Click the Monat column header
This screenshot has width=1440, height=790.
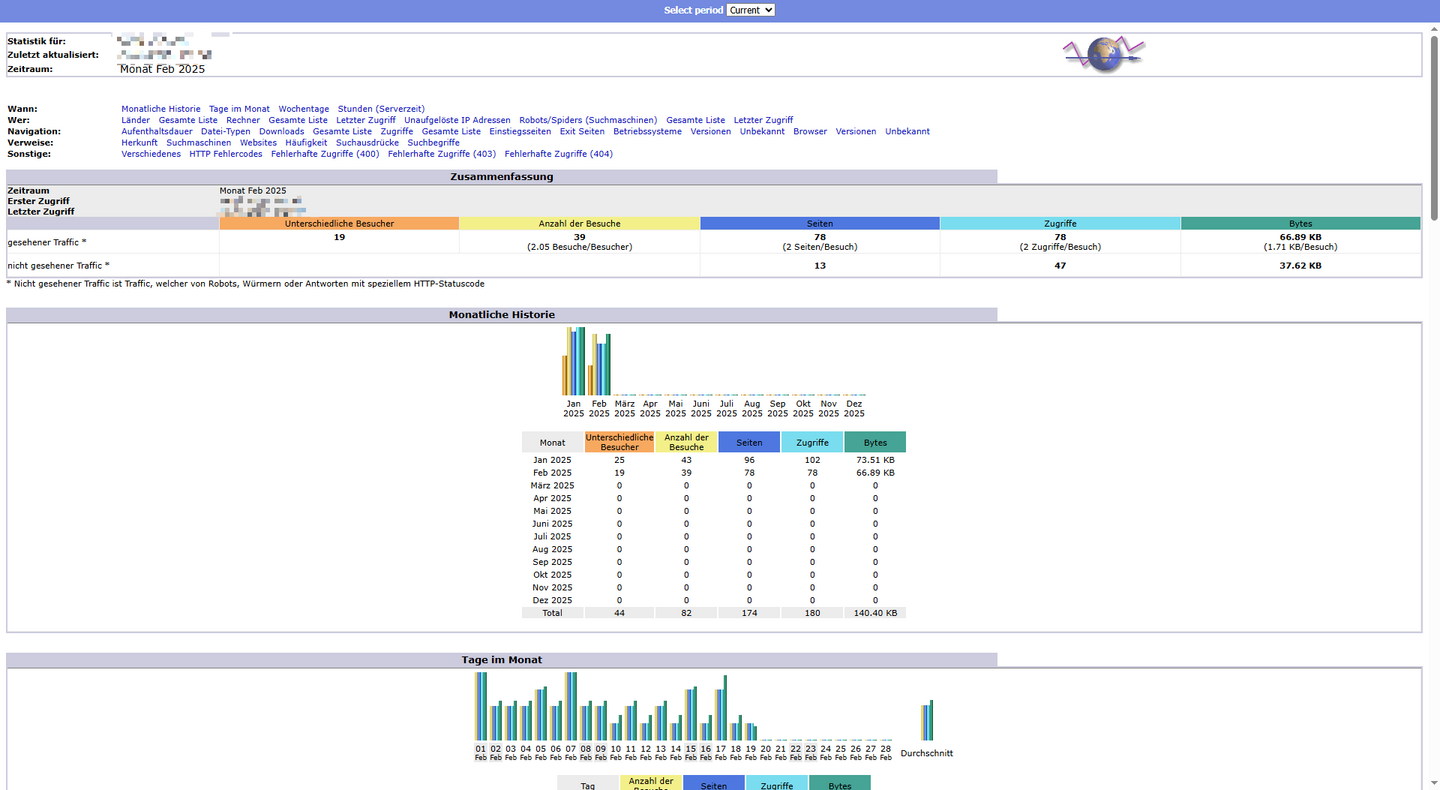click(552, 442)
